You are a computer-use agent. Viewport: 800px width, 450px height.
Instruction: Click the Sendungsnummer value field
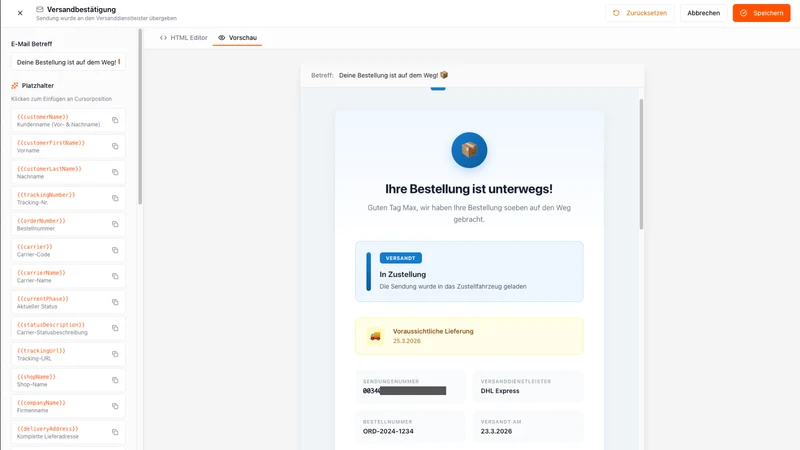point(404,391)
